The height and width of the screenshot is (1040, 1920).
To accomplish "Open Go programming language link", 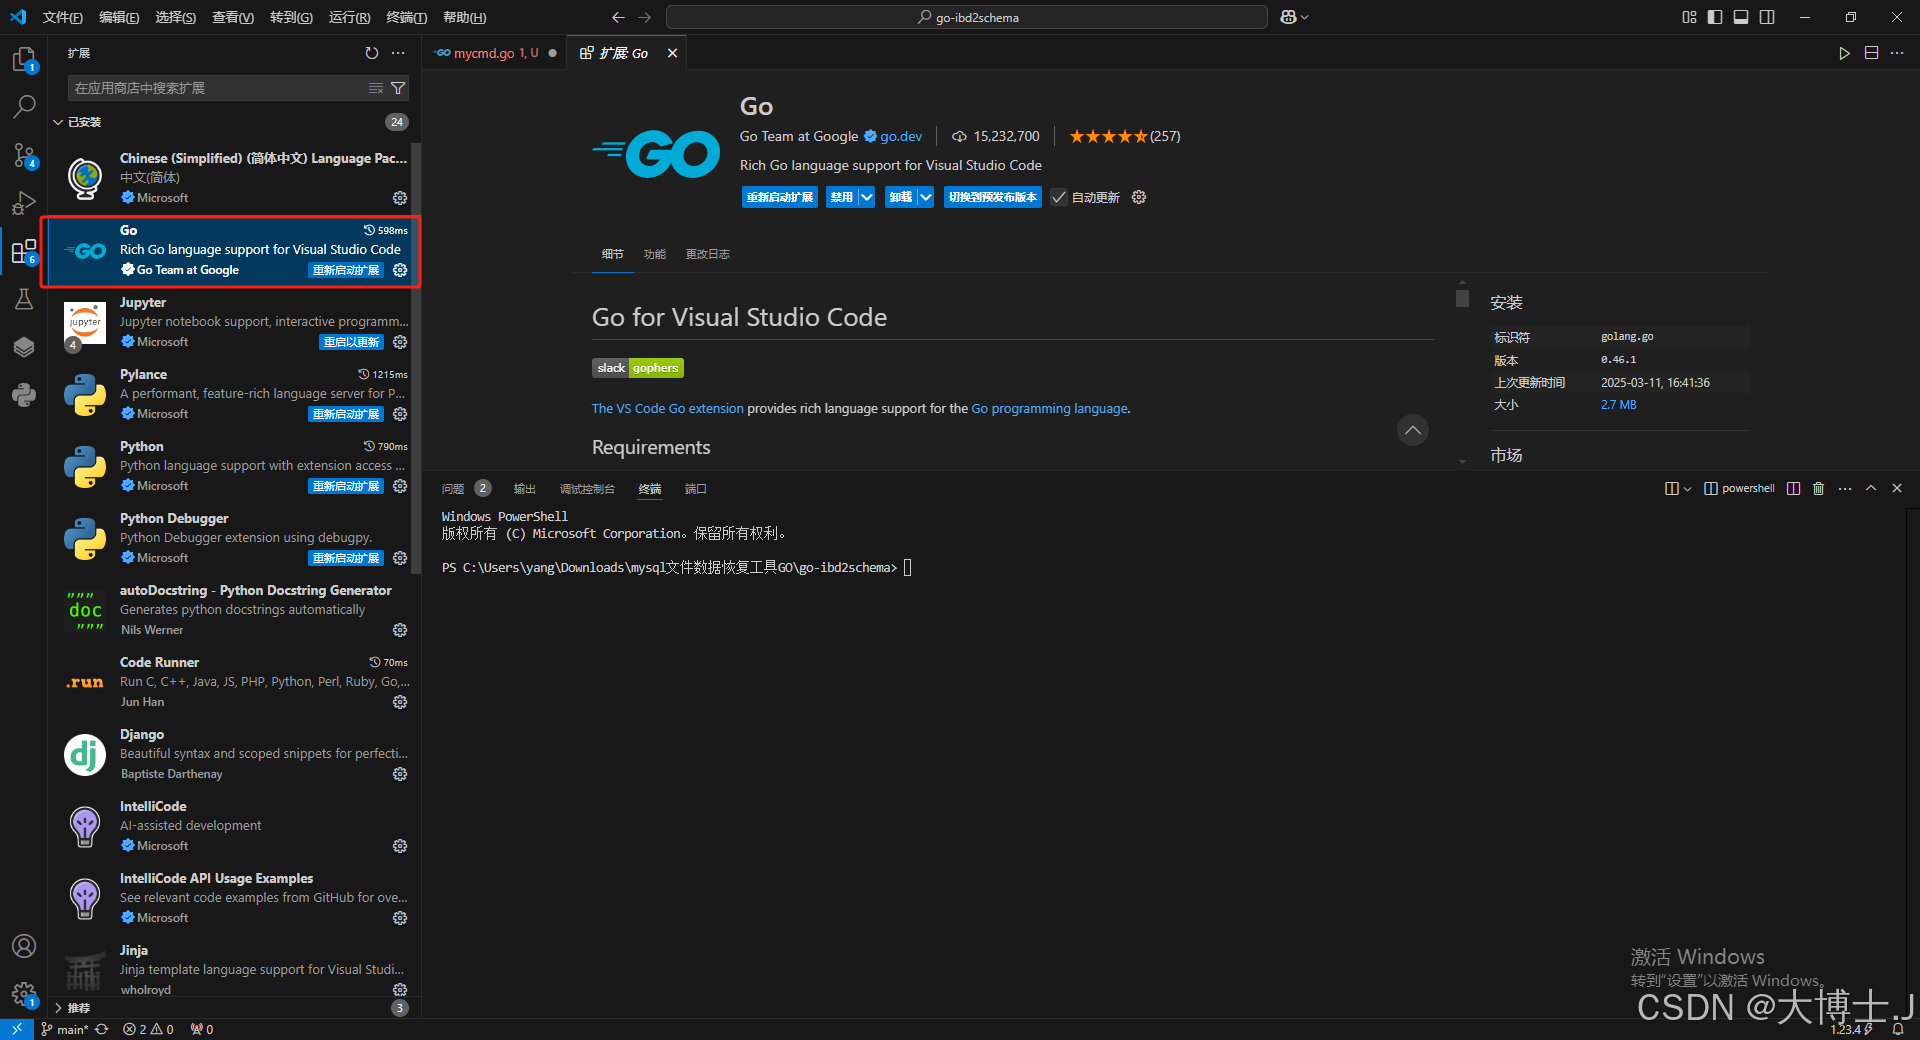I will coord(1049,408).
